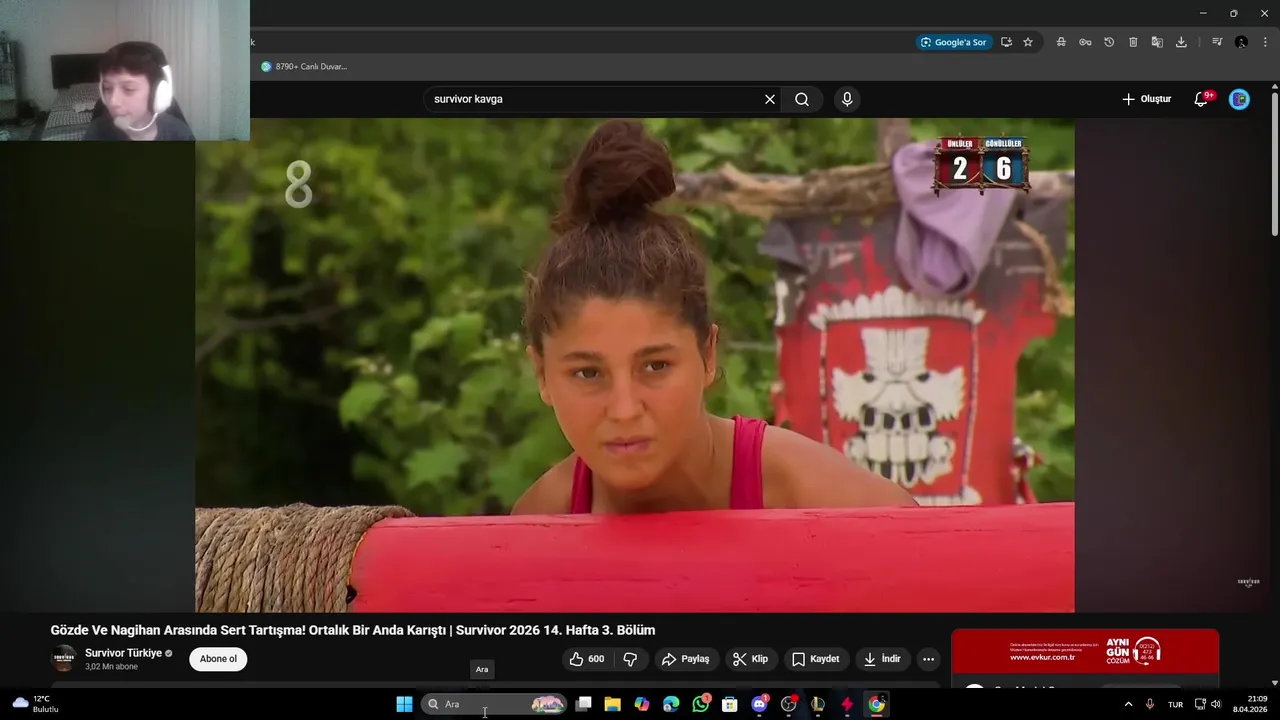
Task: Open Microsoft Store from the taskbar
Action: (730, 704)
